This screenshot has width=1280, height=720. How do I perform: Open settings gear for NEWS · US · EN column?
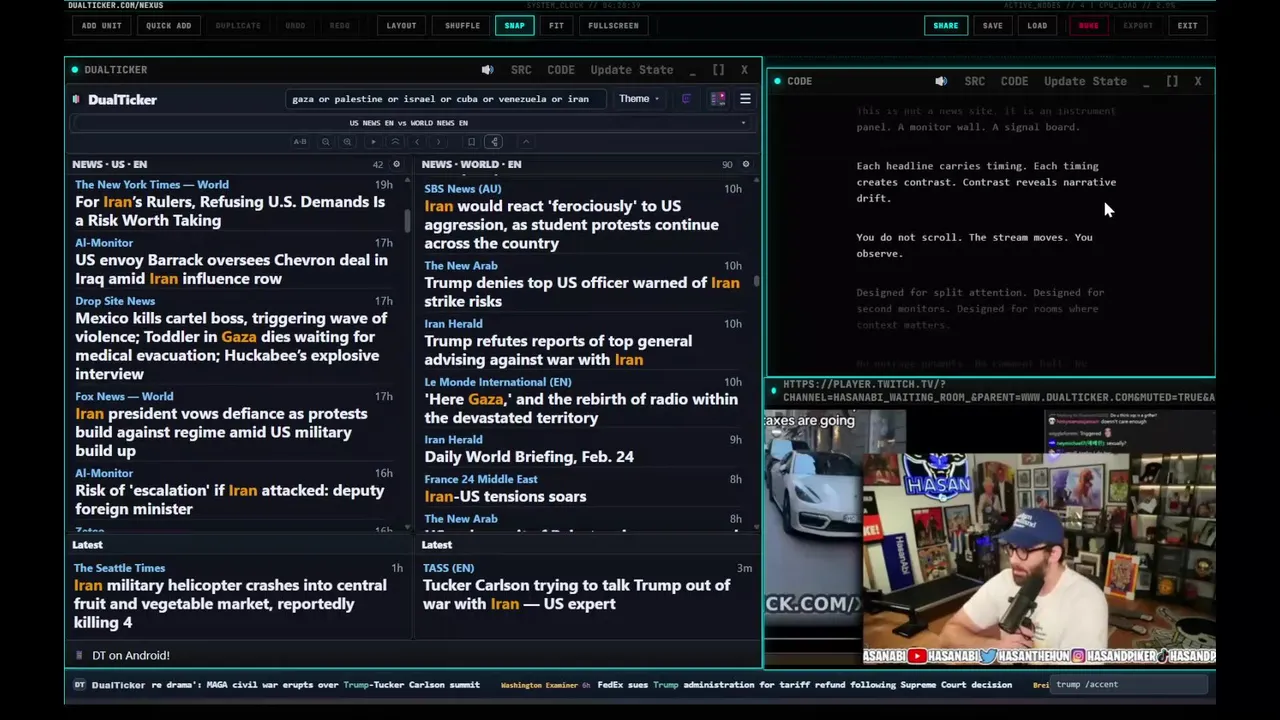click(396, 164)
